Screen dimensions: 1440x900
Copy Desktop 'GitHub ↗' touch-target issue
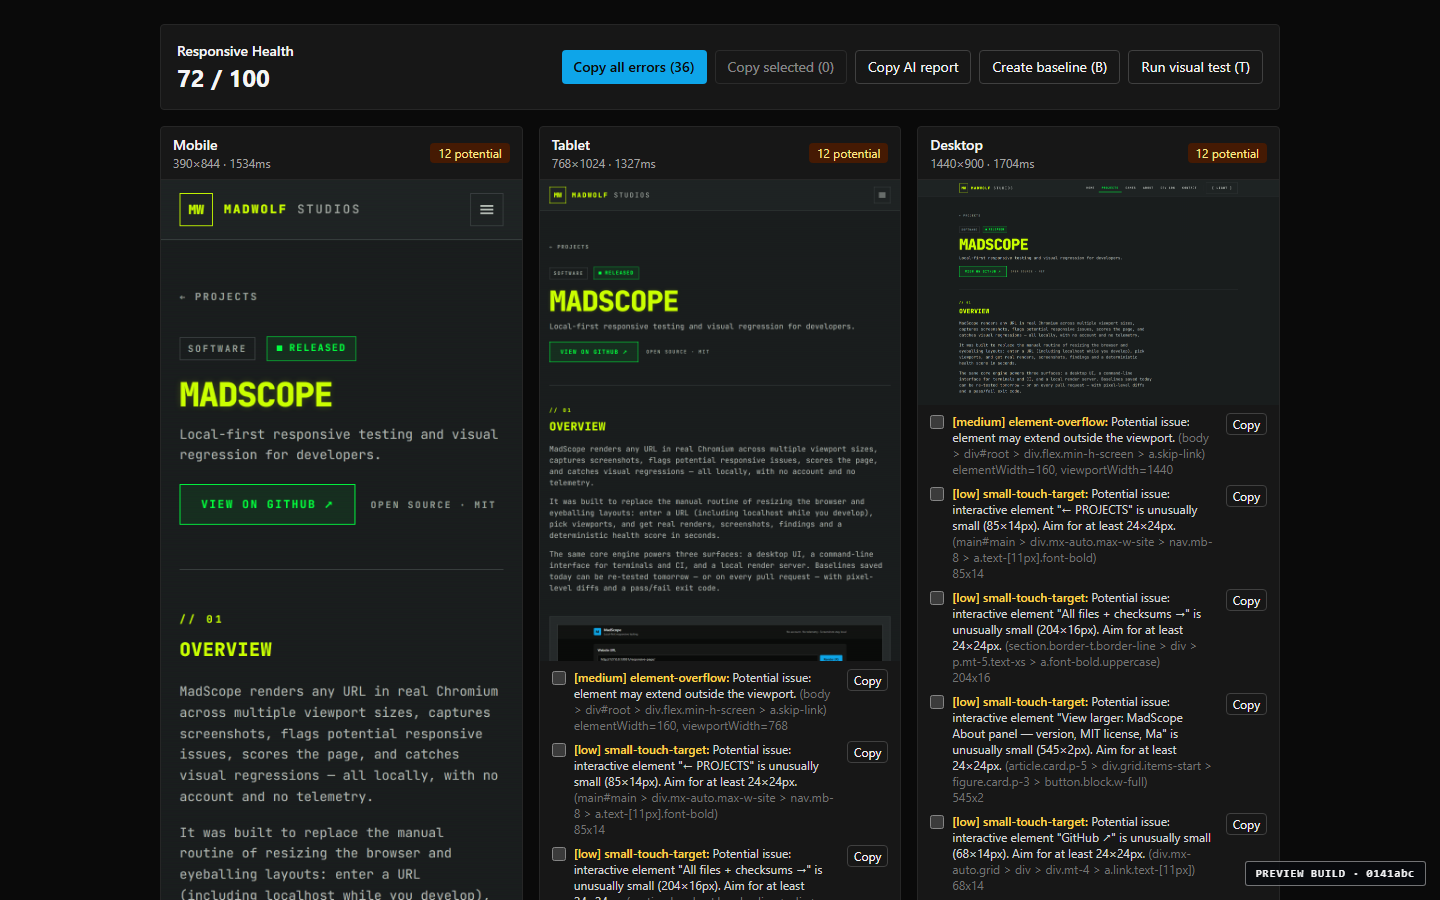(x=1246, y=825)
